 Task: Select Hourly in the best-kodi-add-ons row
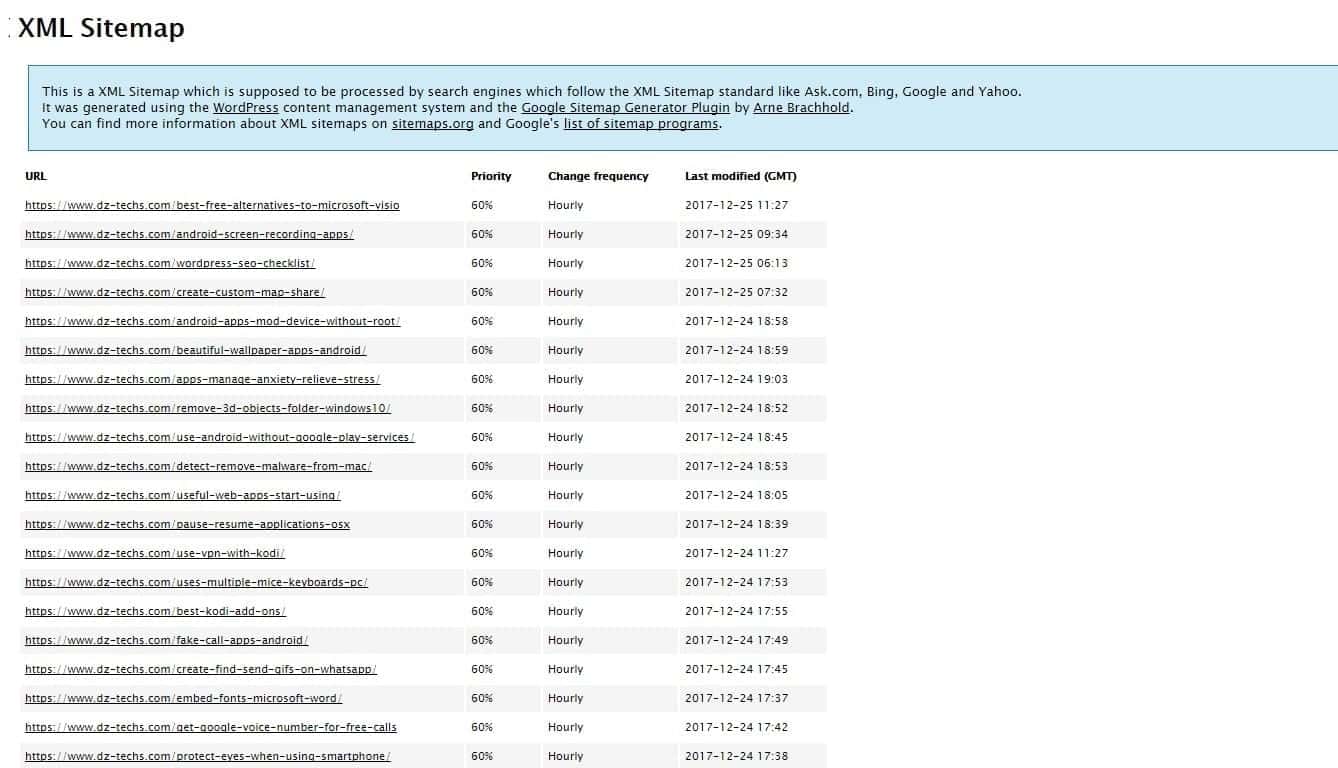pyautogui.click(x=565, y=611)
